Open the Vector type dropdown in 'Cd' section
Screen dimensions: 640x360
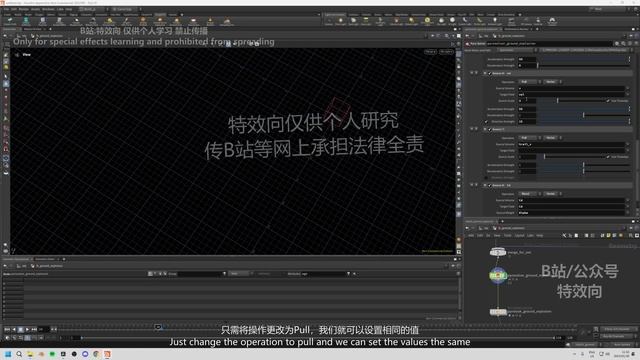point(552,194)
